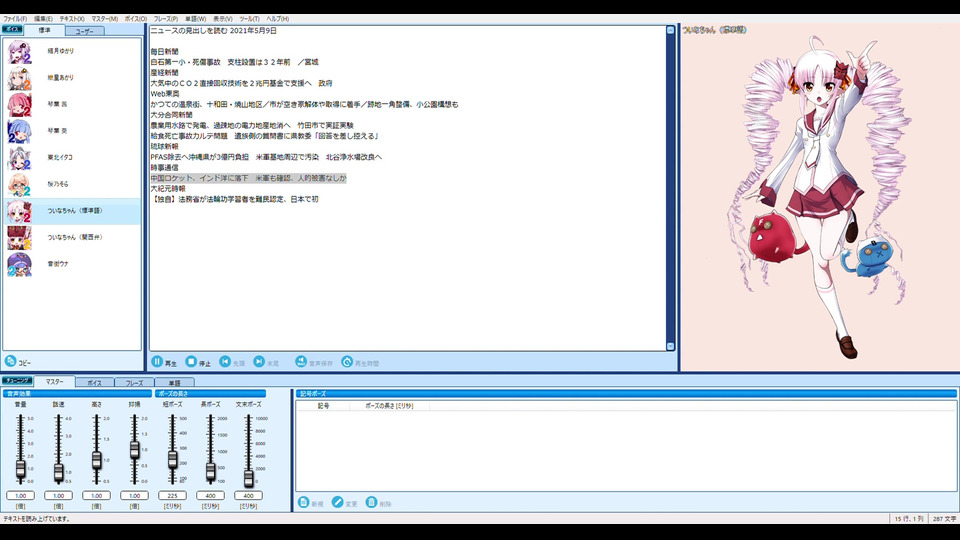
Task: Switch to the ユーザー voice tab
Action: tap(84, 31)
